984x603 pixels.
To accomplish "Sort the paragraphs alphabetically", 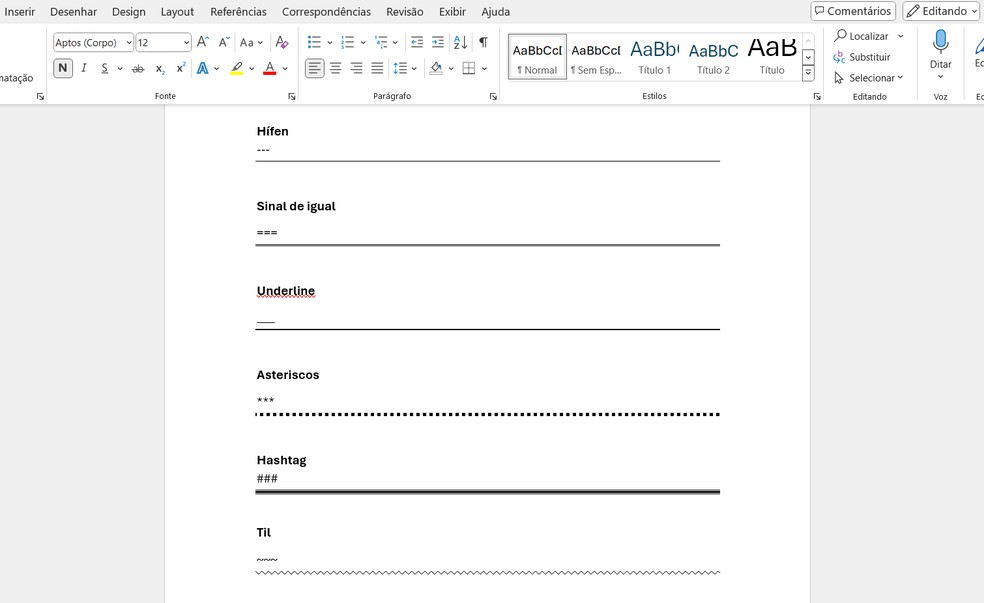I will [x=460, y=42].
